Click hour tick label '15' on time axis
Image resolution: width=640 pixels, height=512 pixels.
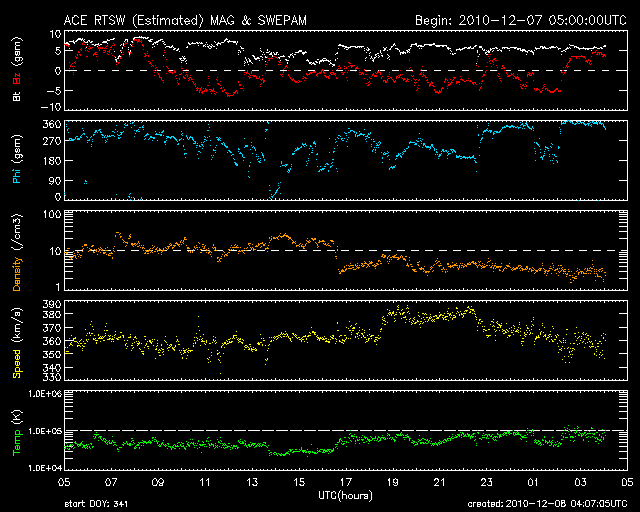[299, 482]
